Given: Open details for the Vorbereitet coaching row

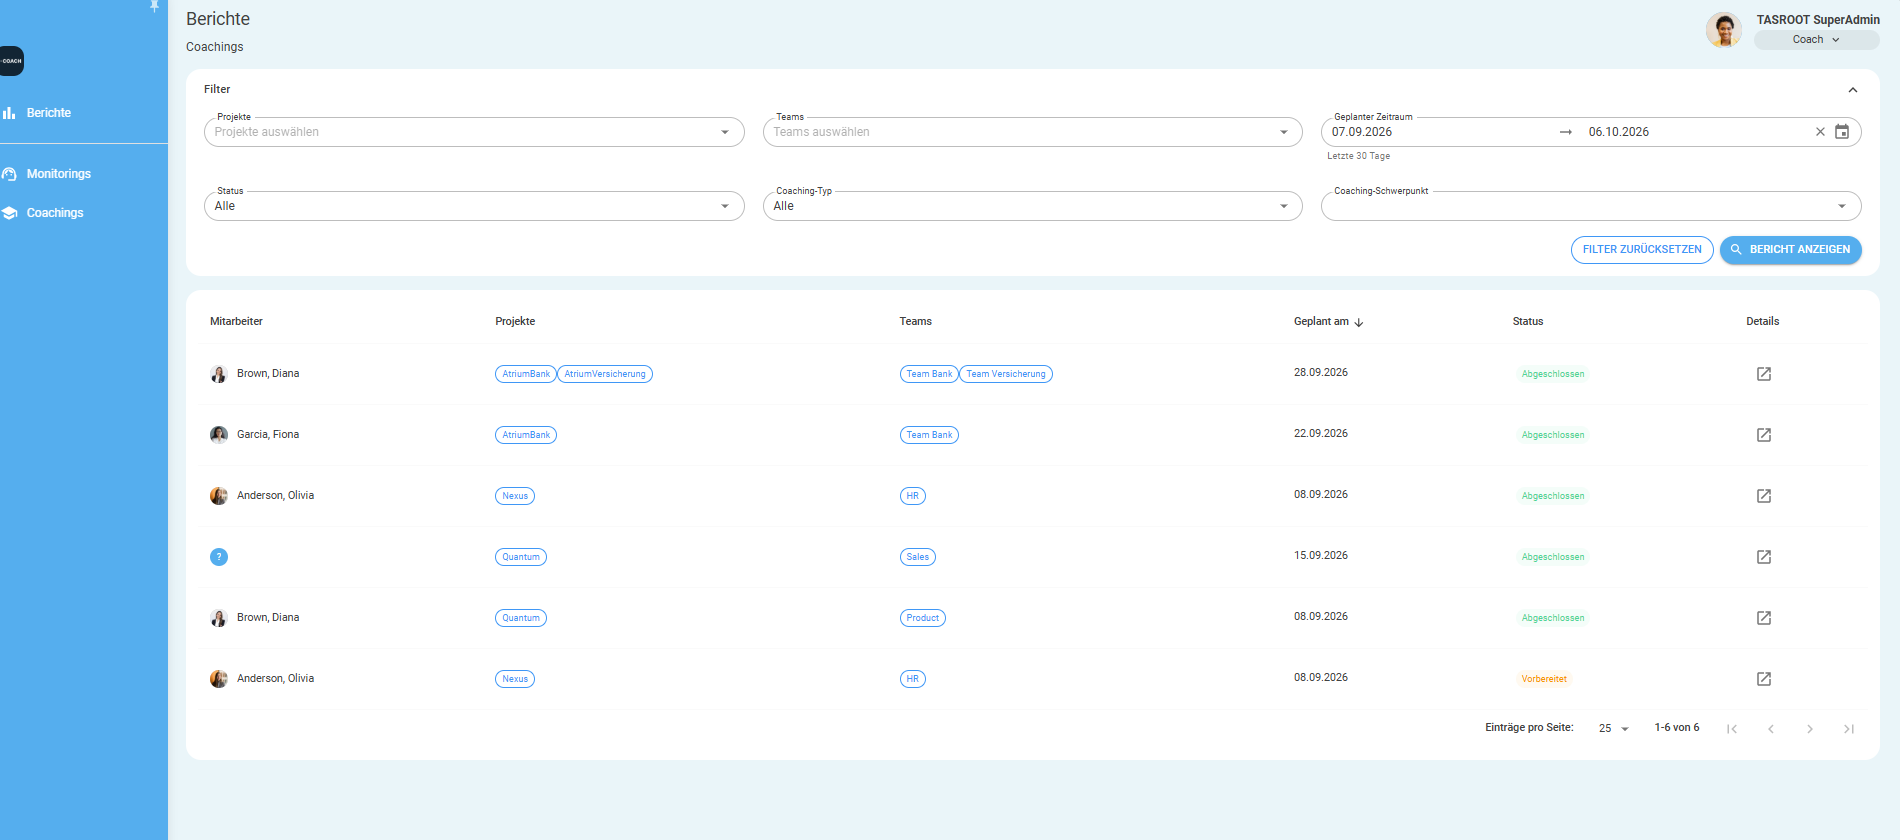Looking at the screenshot, I should click(1763, 679).
